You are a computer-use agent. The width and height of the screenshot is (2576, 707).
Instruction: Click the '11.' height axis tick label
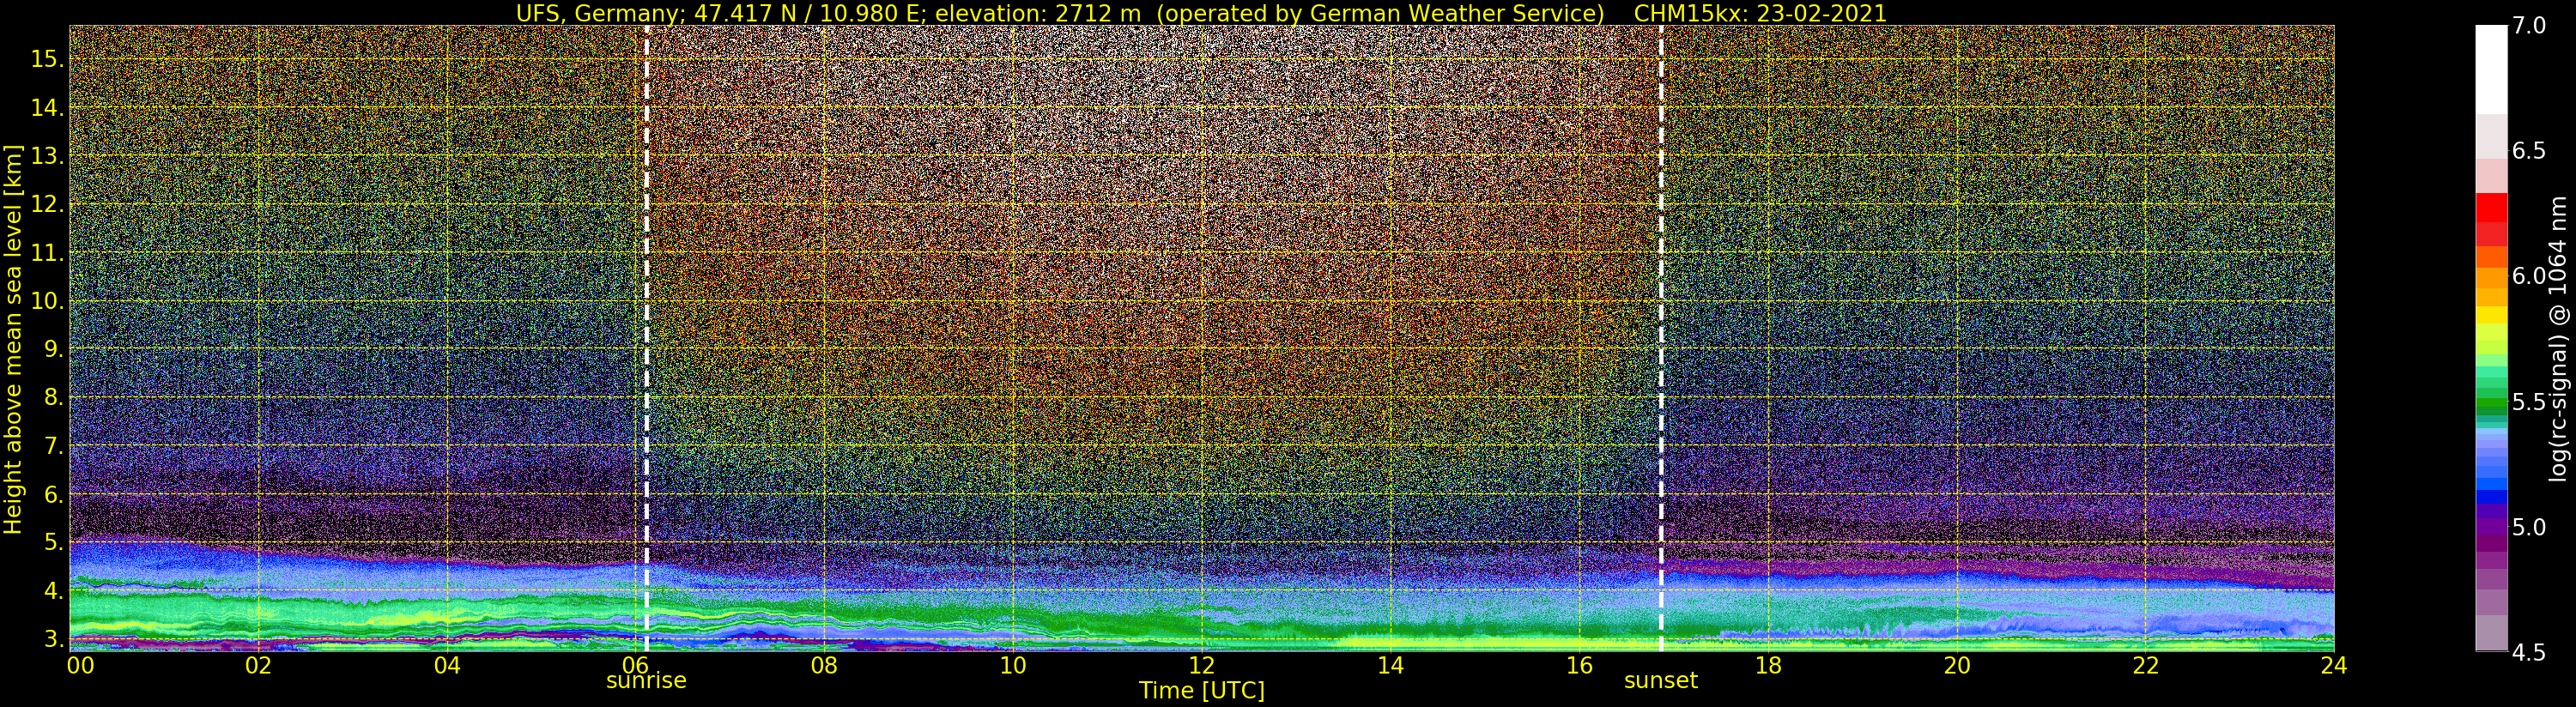(47, 253)
